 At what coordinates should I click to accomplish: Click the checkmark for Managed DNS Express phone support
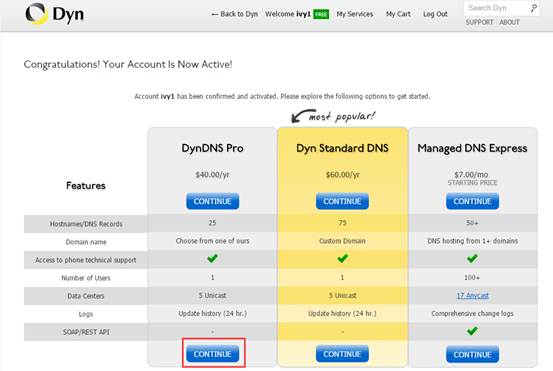tap(472, 259)
